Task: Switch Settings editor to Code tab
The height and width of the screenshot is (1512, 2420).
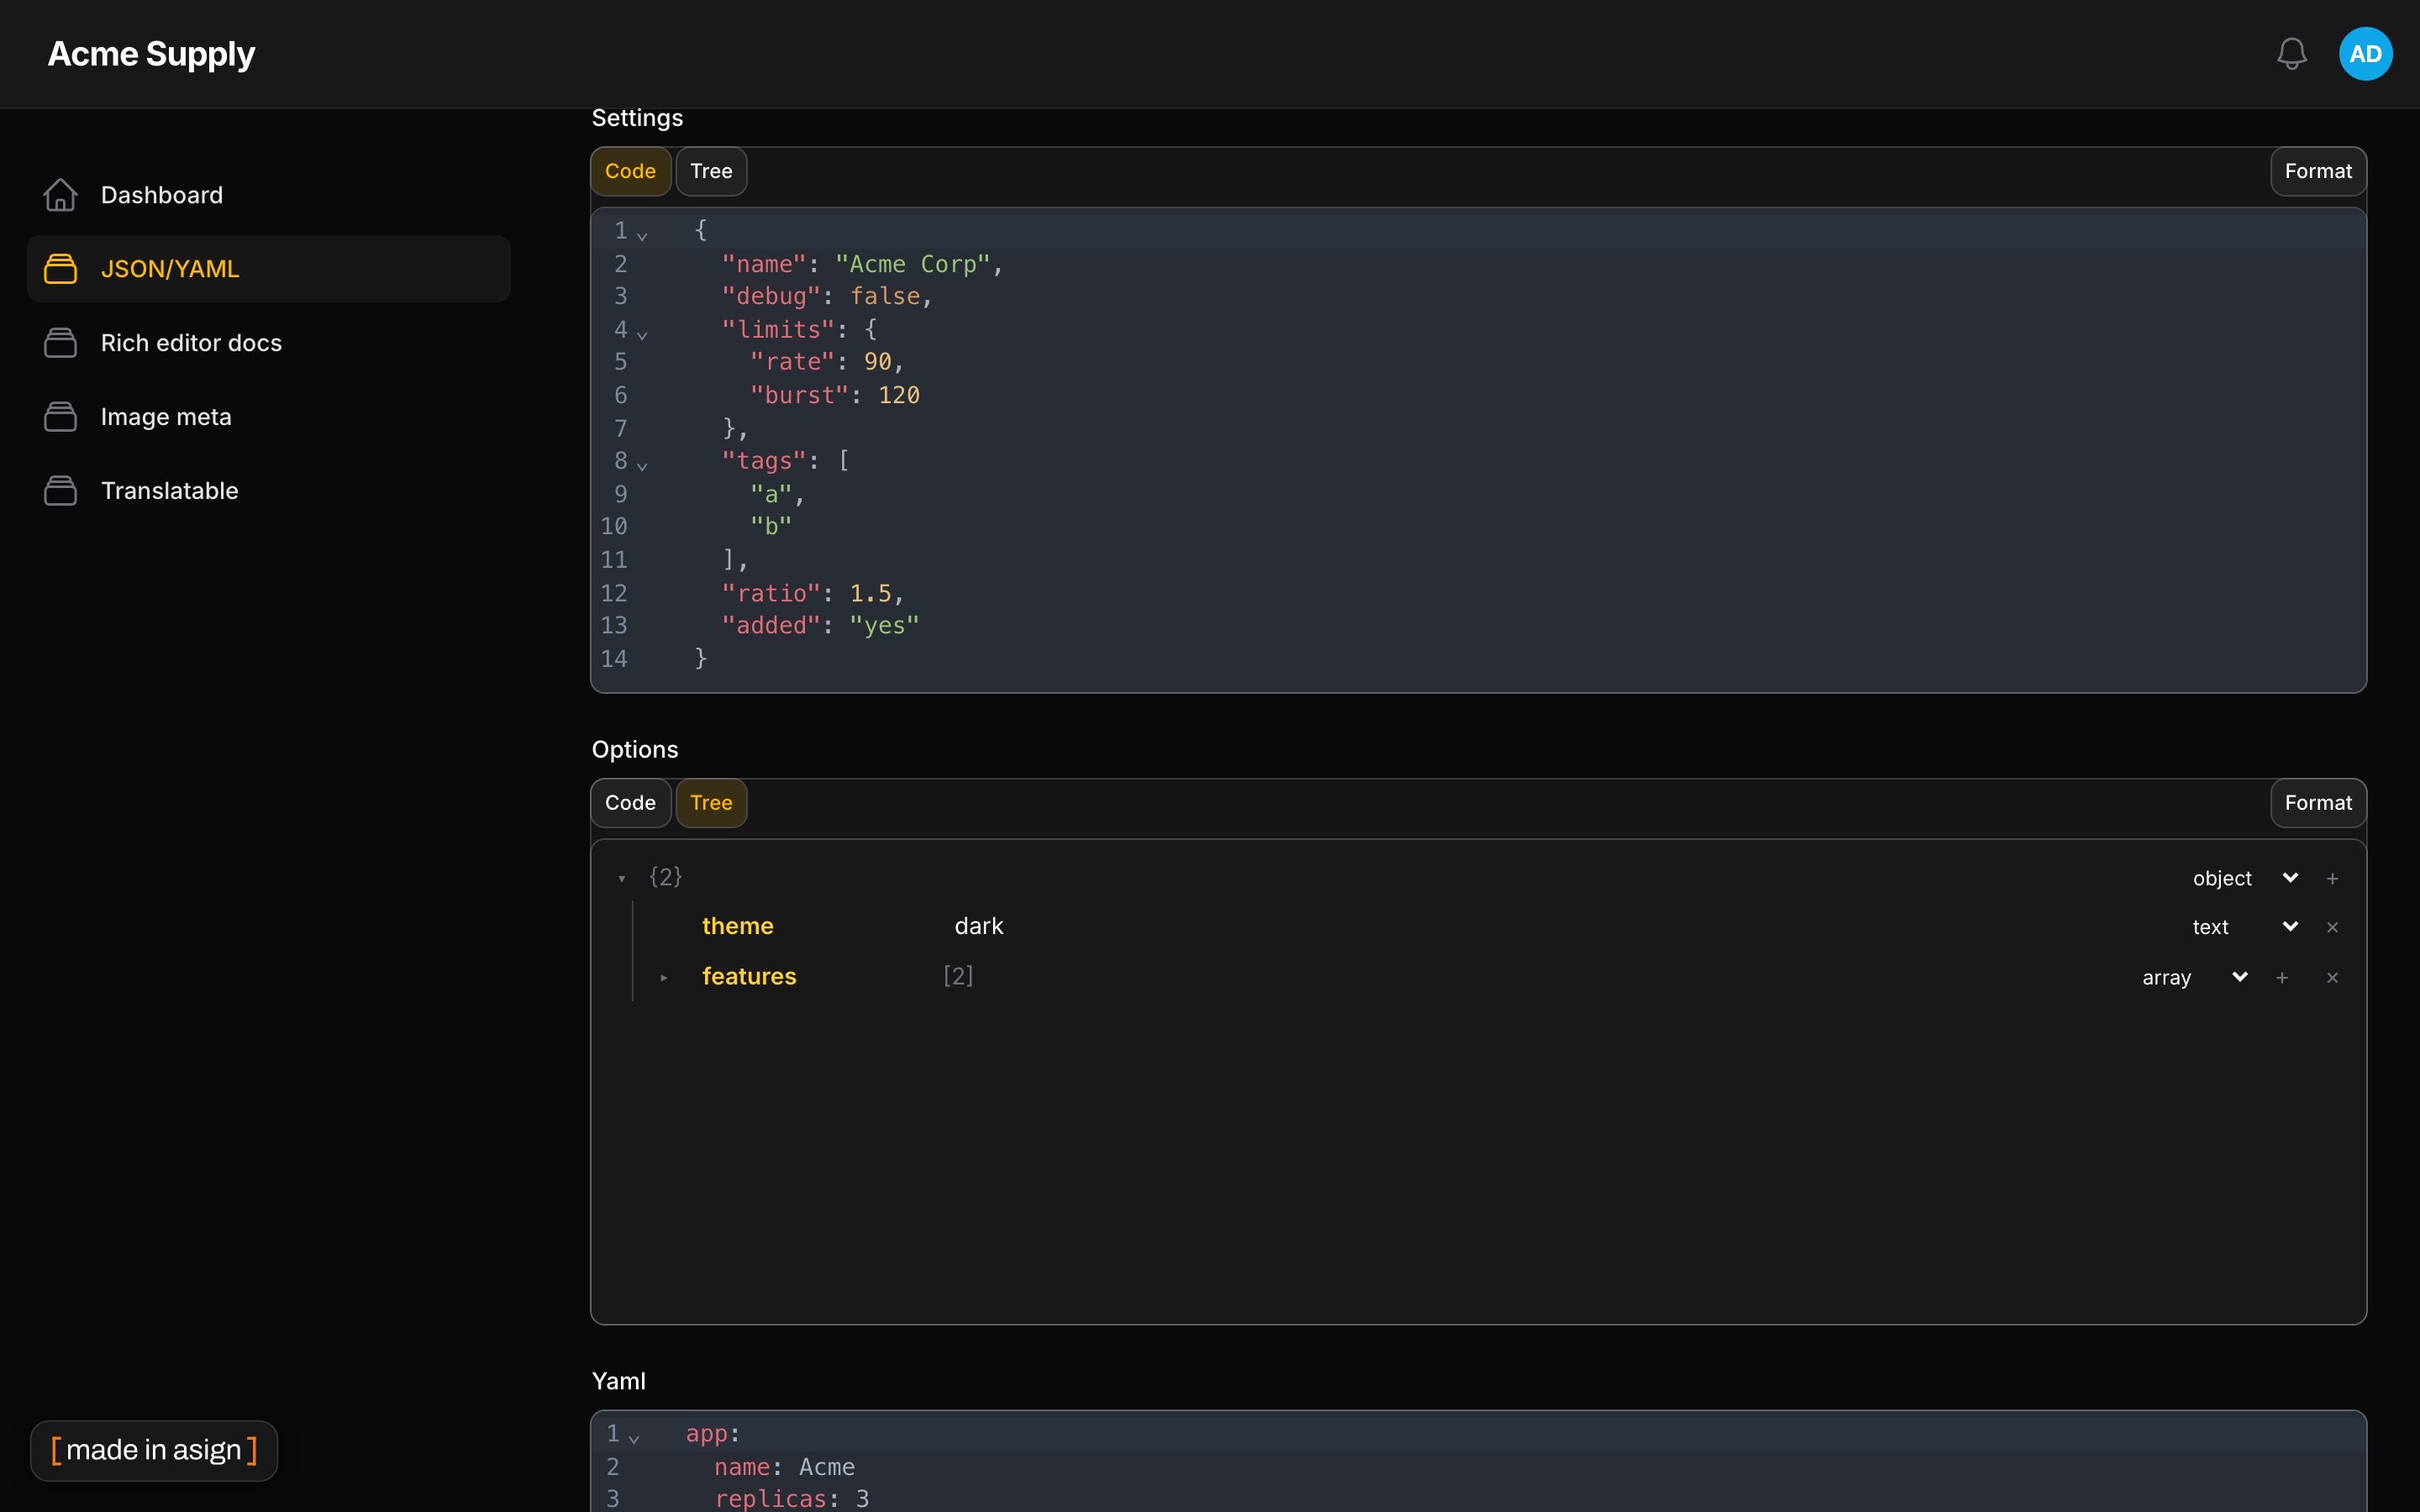Action: (x=630, y=171)
